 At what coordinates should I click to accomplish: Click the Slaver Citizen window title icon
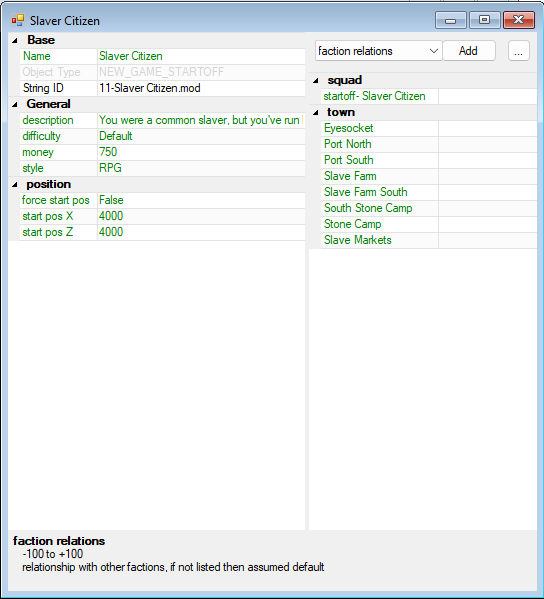(x=18, y=21)
